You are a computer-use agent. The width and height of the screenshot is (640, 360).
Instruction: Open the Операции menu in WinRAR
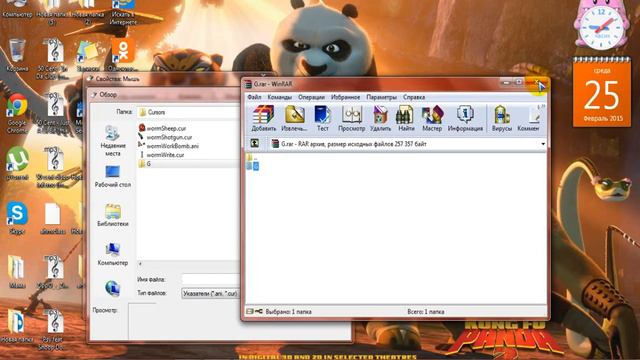pyautogui.click(x=311, y=97)
